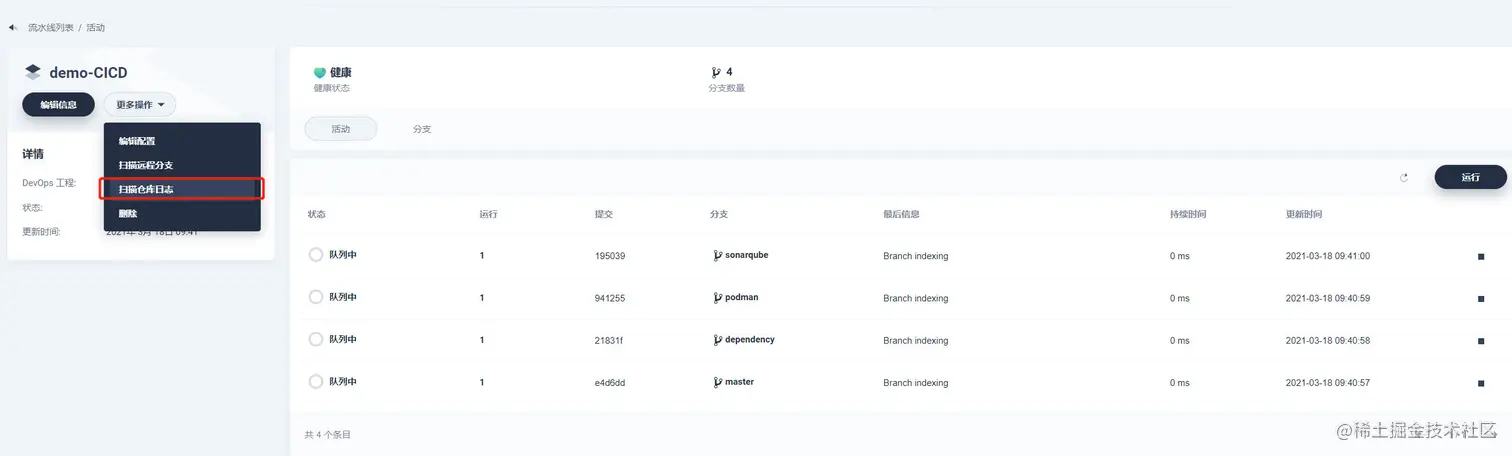
Task: Click timestamp 2021-03-18 09:40:57
Action: (x=1328, y=382)
